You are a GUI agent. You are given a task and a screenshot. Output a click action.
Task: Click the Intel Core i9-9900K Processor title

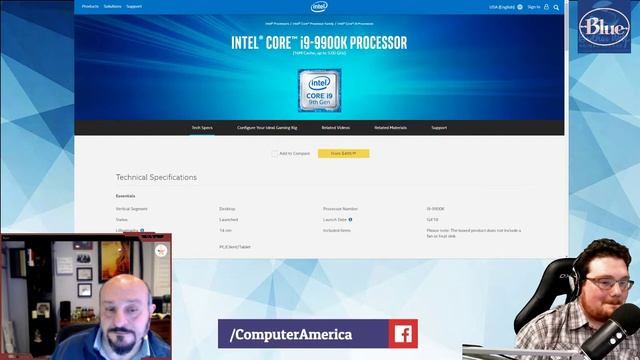[x=319, y=42]
